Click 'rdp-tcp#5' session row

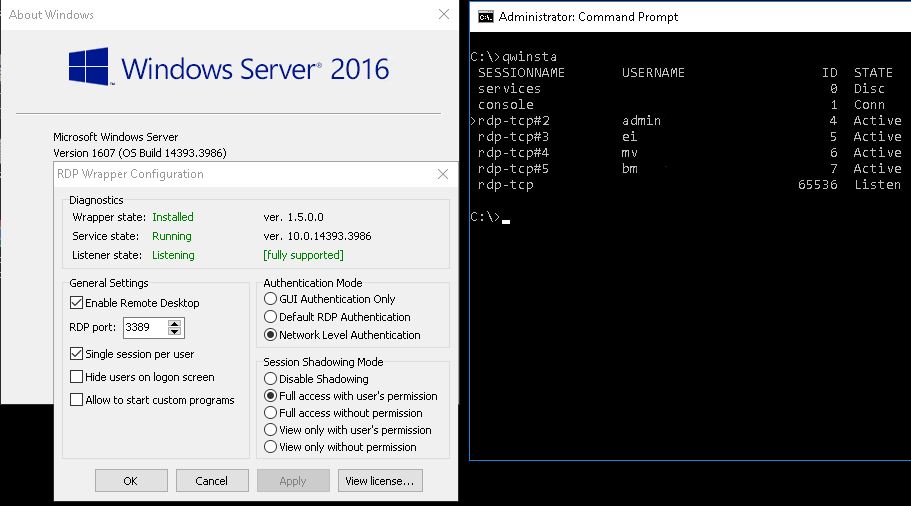pos(689,168)
